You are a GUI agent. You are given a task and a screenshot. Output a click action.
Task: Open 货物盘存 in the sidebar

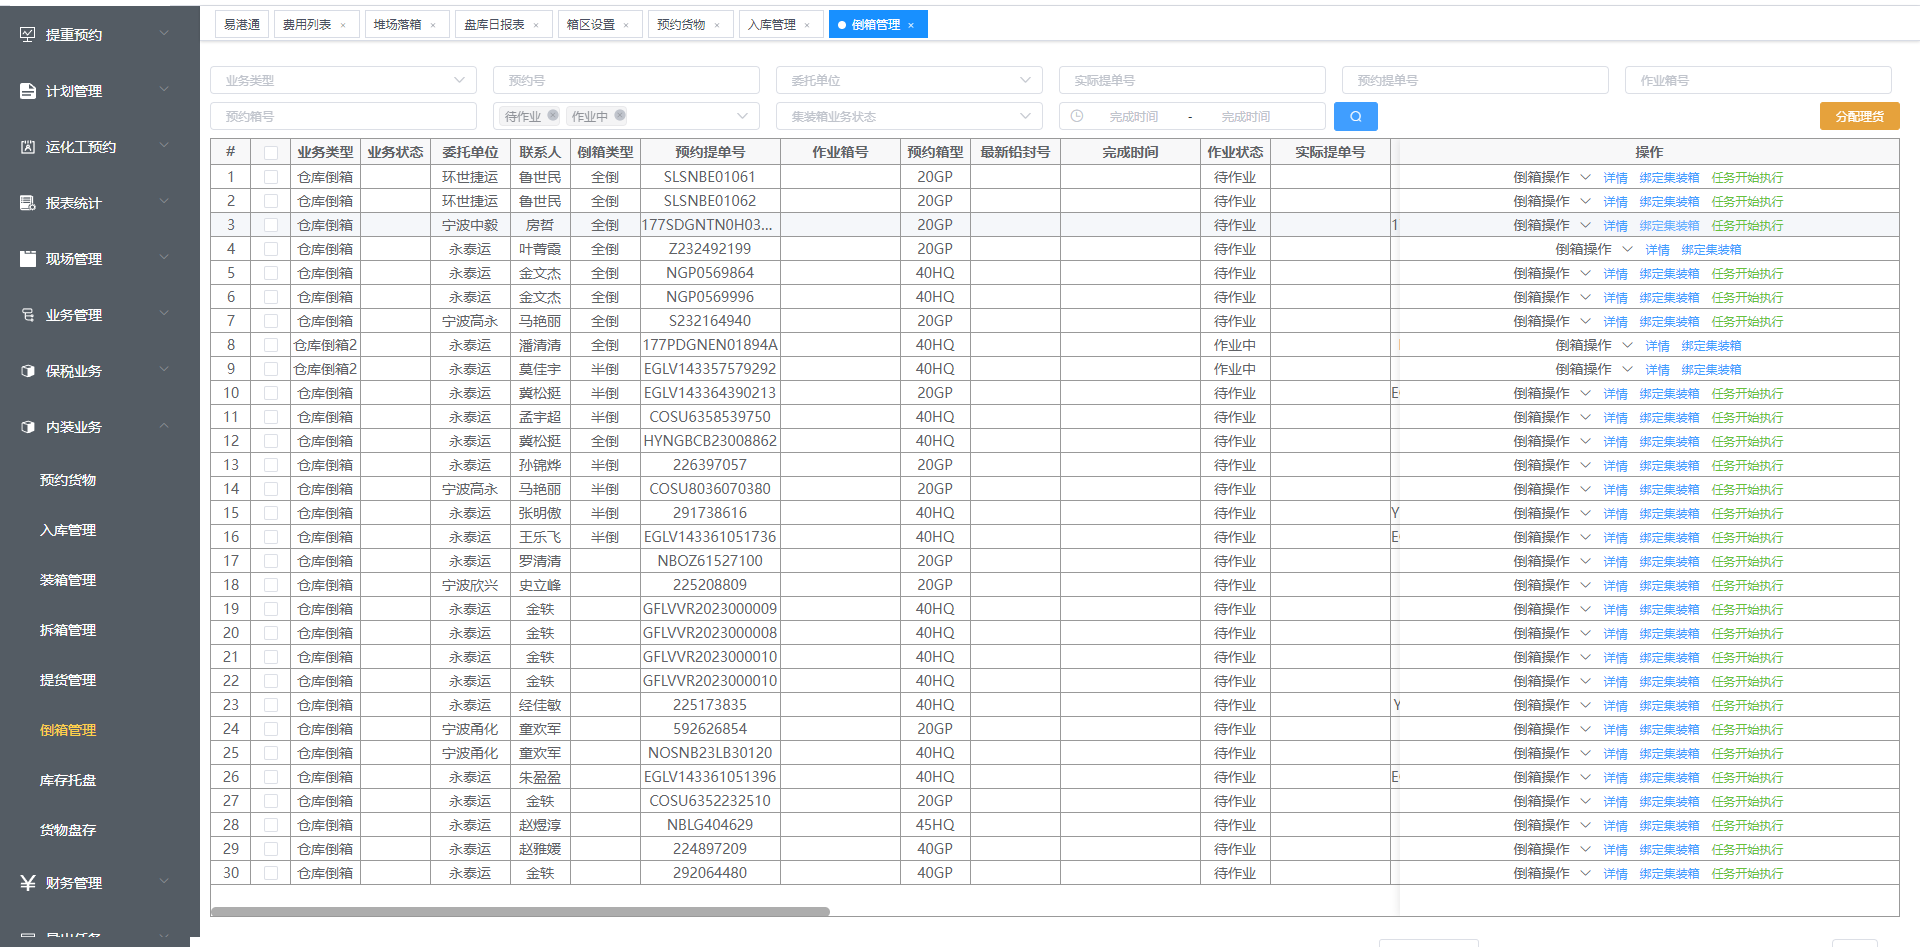click(68, 830)
